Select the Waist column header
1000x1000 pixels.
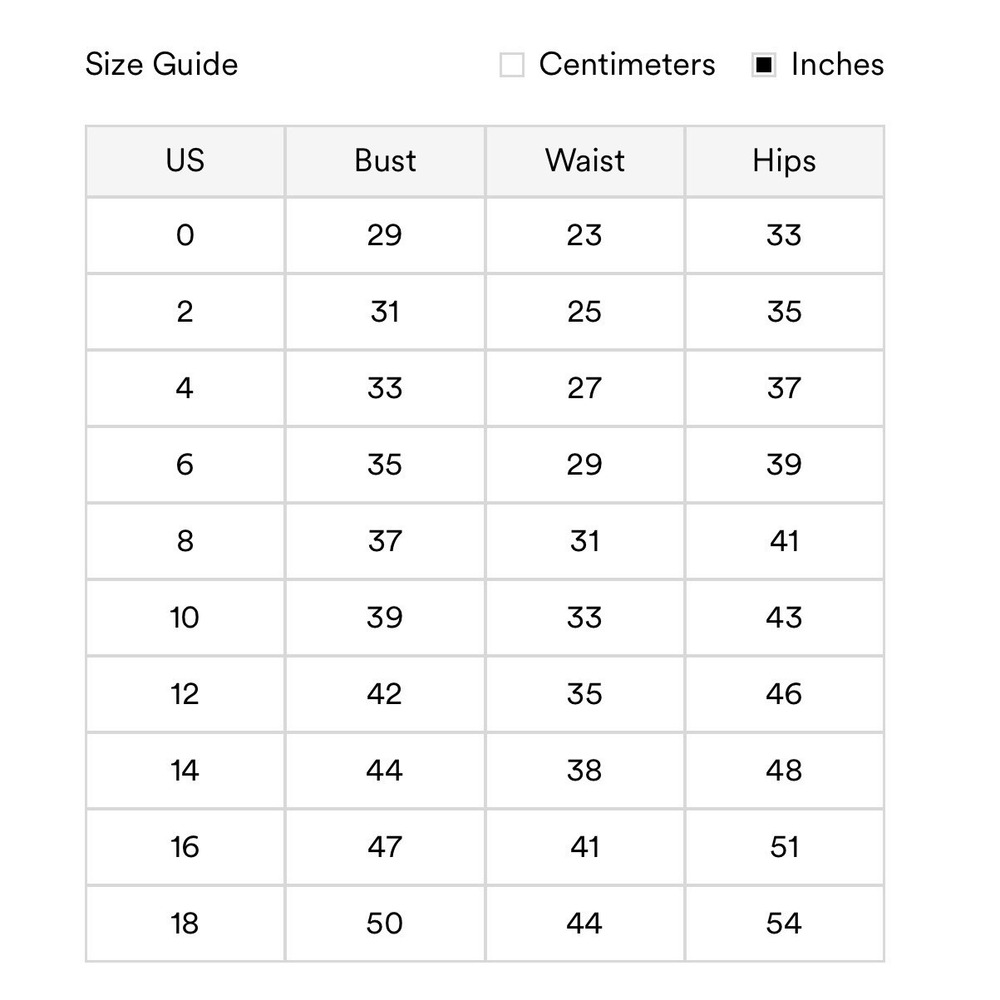click(585, 161)
